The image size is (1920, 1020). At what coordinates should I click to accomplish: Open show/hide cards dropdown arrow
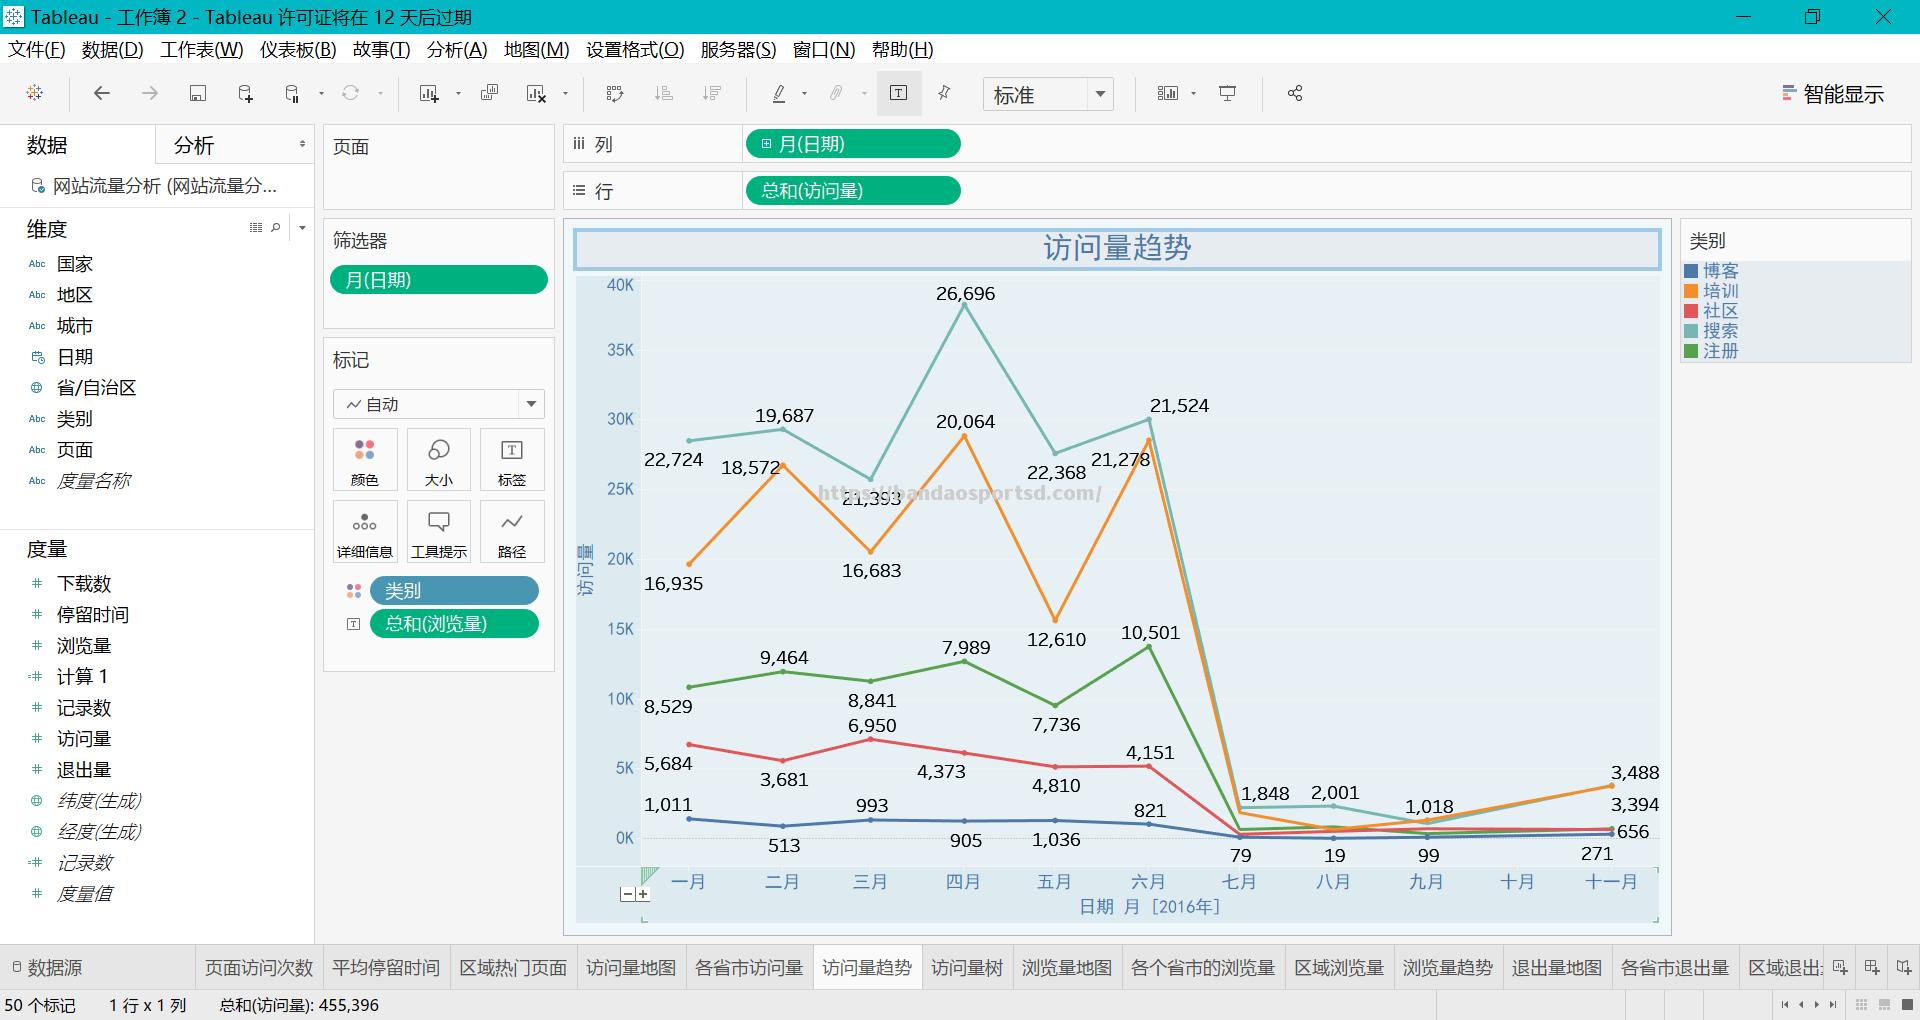[x=1194, y=94]
